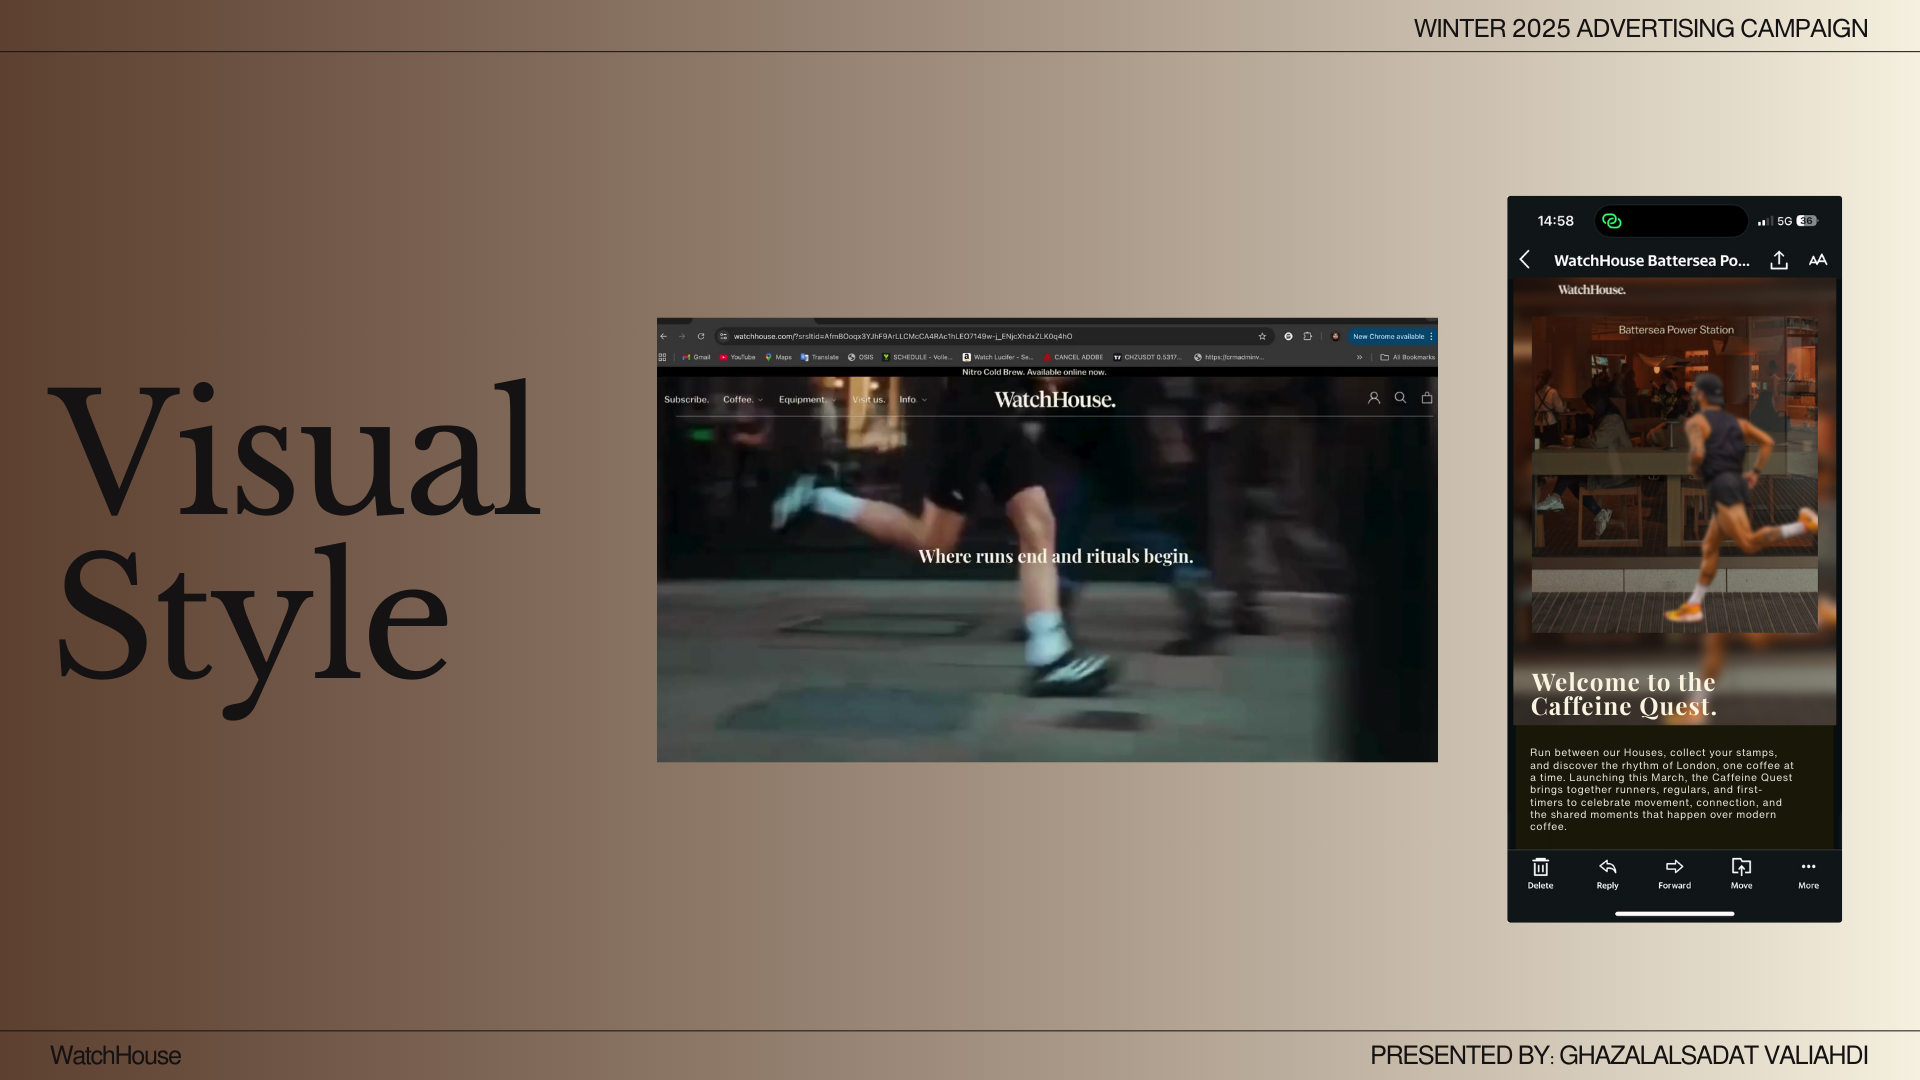Click the Visit us navigation link
This screenshot has width=1920, height=1080.
pos(868,400)
